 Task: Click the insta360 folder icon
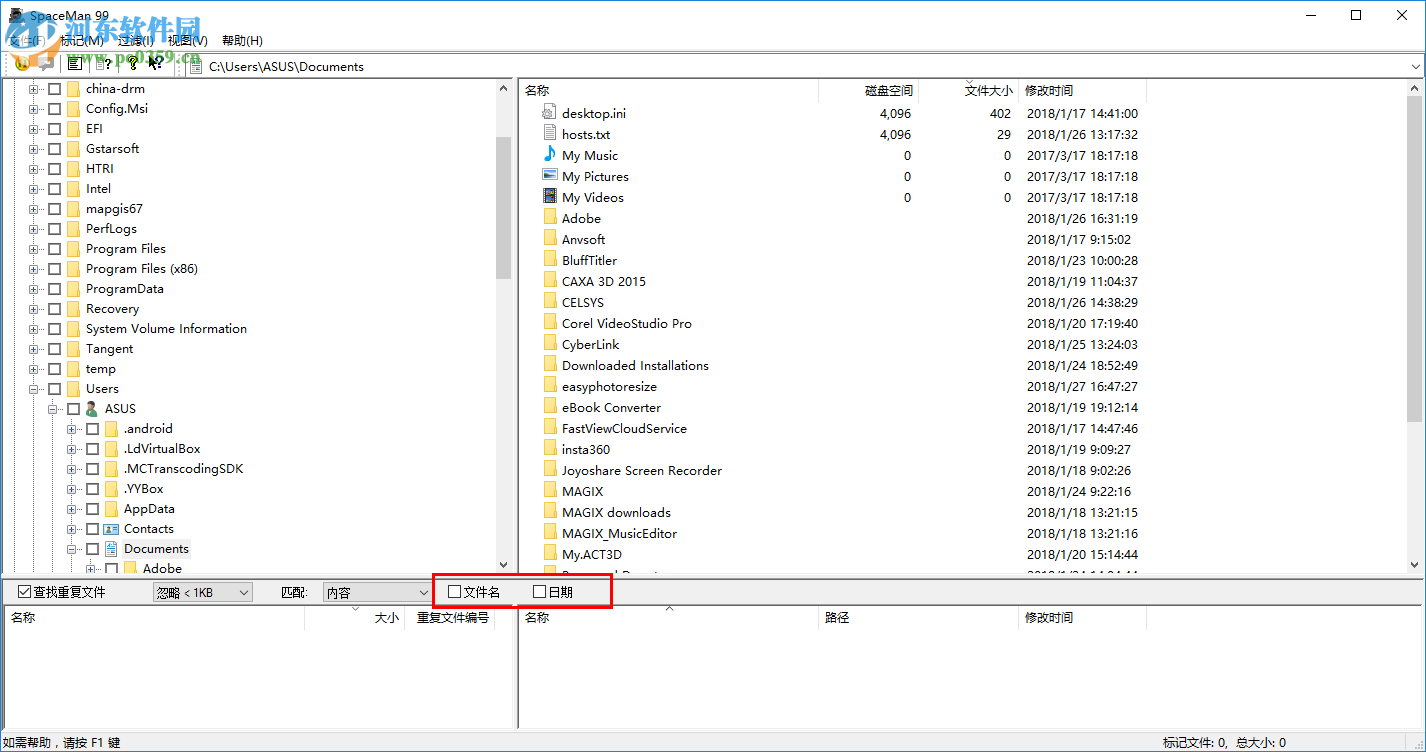(x=549, y=449)
